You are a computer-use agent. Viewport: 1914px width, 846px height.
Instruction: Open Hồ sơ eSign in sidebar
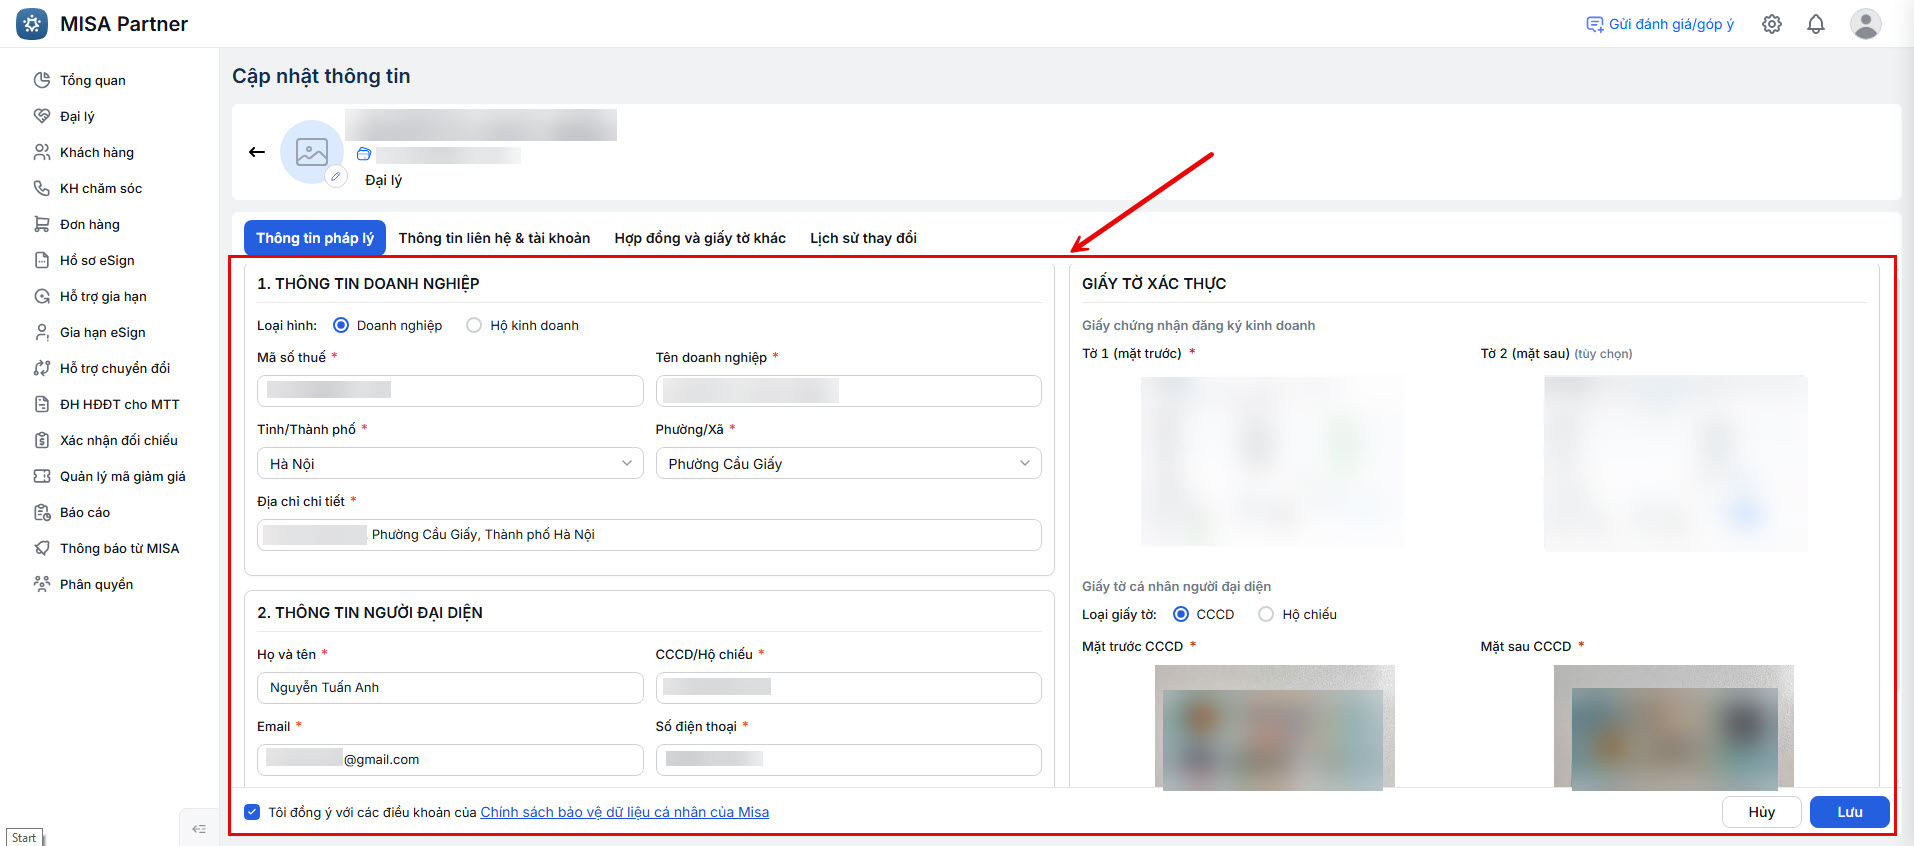click(97, 260)
